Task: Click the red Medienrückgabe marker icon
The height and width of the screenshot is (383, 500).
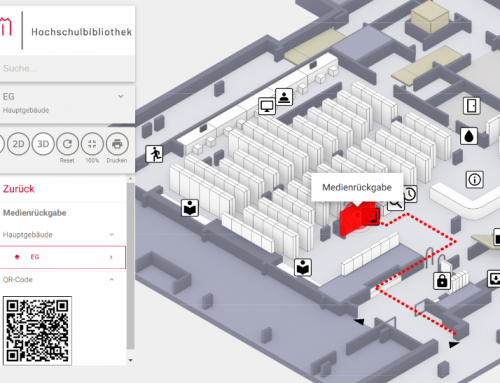Action: point(371,217)
